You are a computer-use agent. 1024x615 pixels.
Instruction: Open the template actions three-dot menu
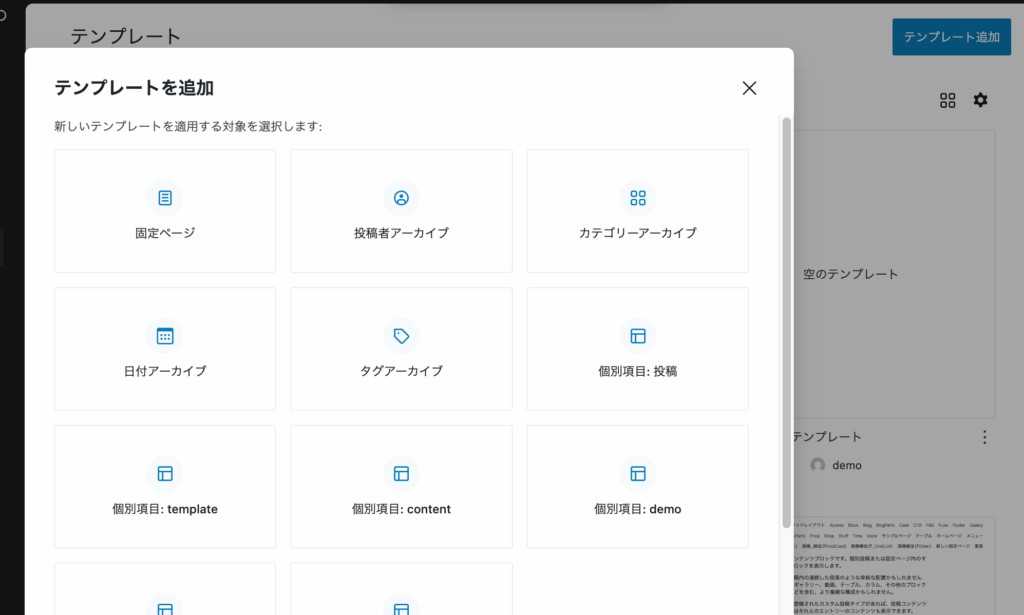click(984, 437)
